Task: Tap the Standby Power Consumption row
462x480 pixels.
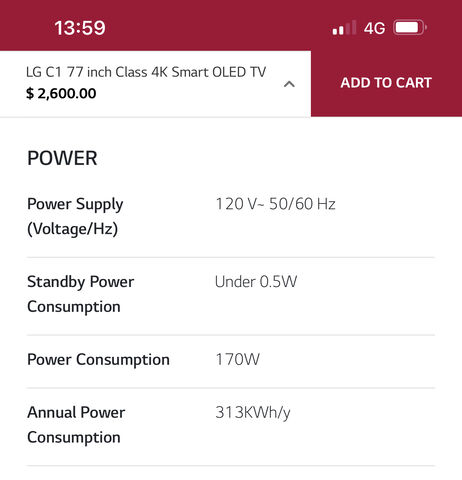Action: 231,296
